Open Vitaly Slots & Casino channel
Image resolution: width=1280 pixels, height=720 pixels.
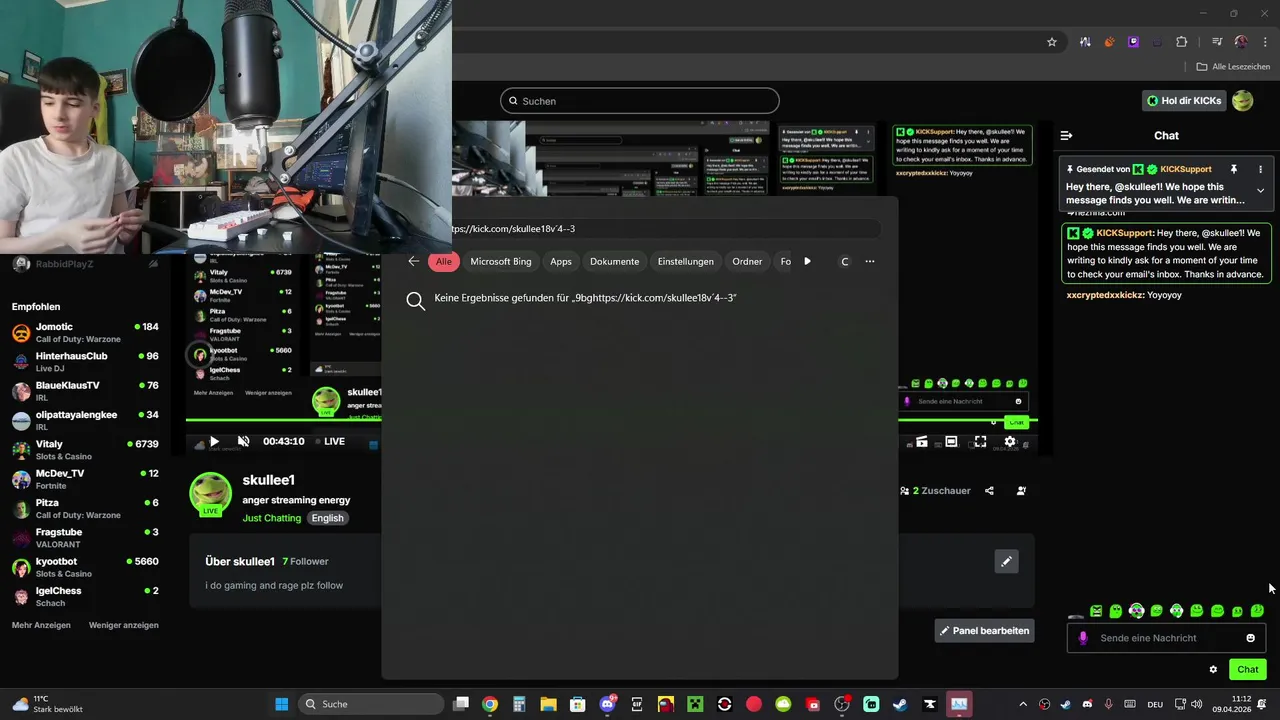(x=85, y=450)
